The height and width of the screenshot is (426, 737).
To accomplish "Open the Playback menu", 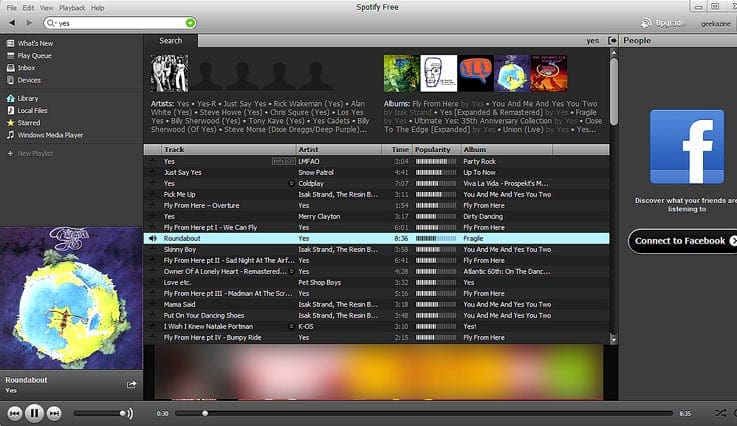I will tap(72, 7).
